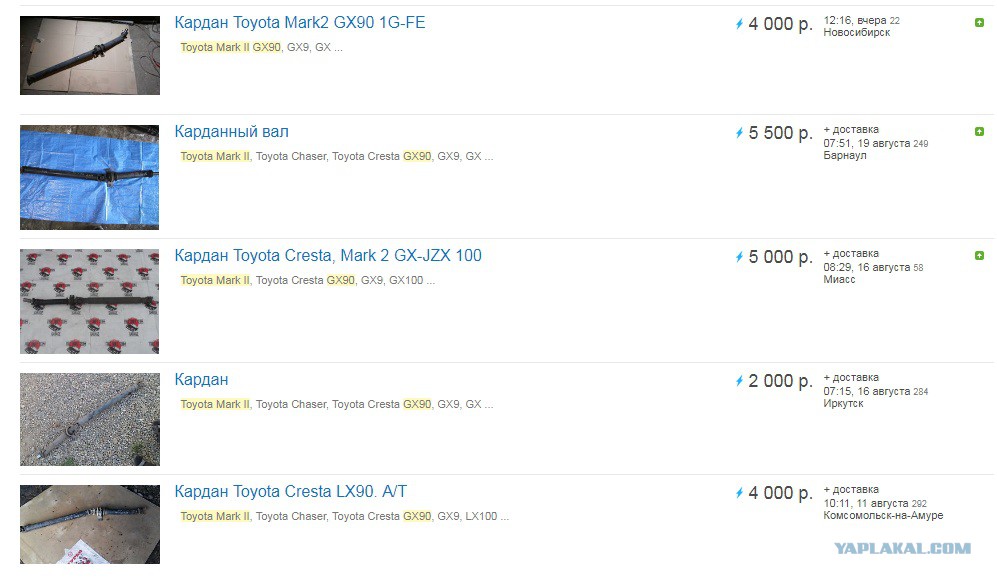Open Кардан Toyota Cresta, Mark 2 GX-JZX 100
Viewport: 997px width, 578px height.
click(x=328, y=256)
